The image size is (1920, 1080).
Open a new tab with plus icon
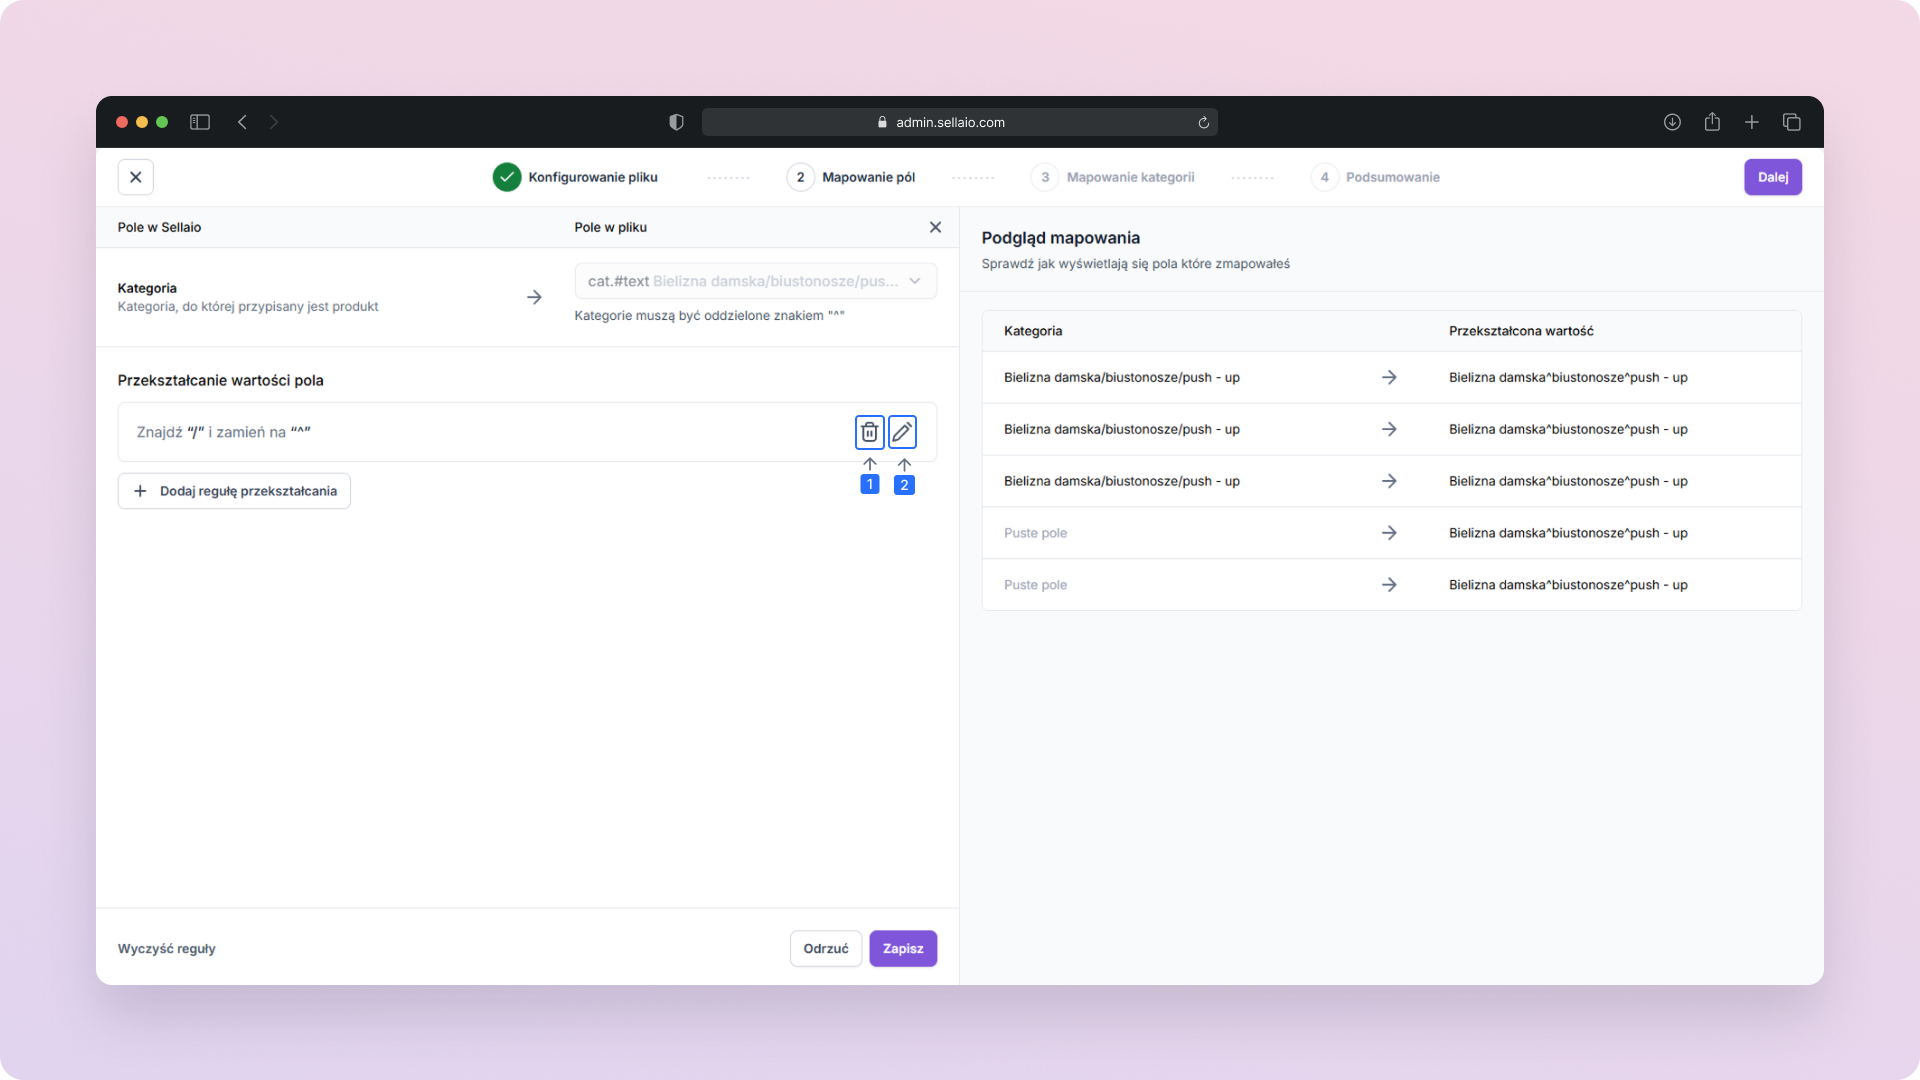(x=1752, y=122)
